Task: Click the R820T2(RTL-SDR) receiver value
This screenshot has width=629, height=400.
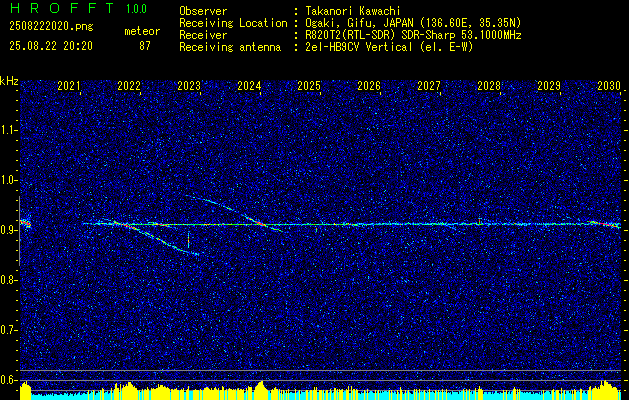Action: 413,35
